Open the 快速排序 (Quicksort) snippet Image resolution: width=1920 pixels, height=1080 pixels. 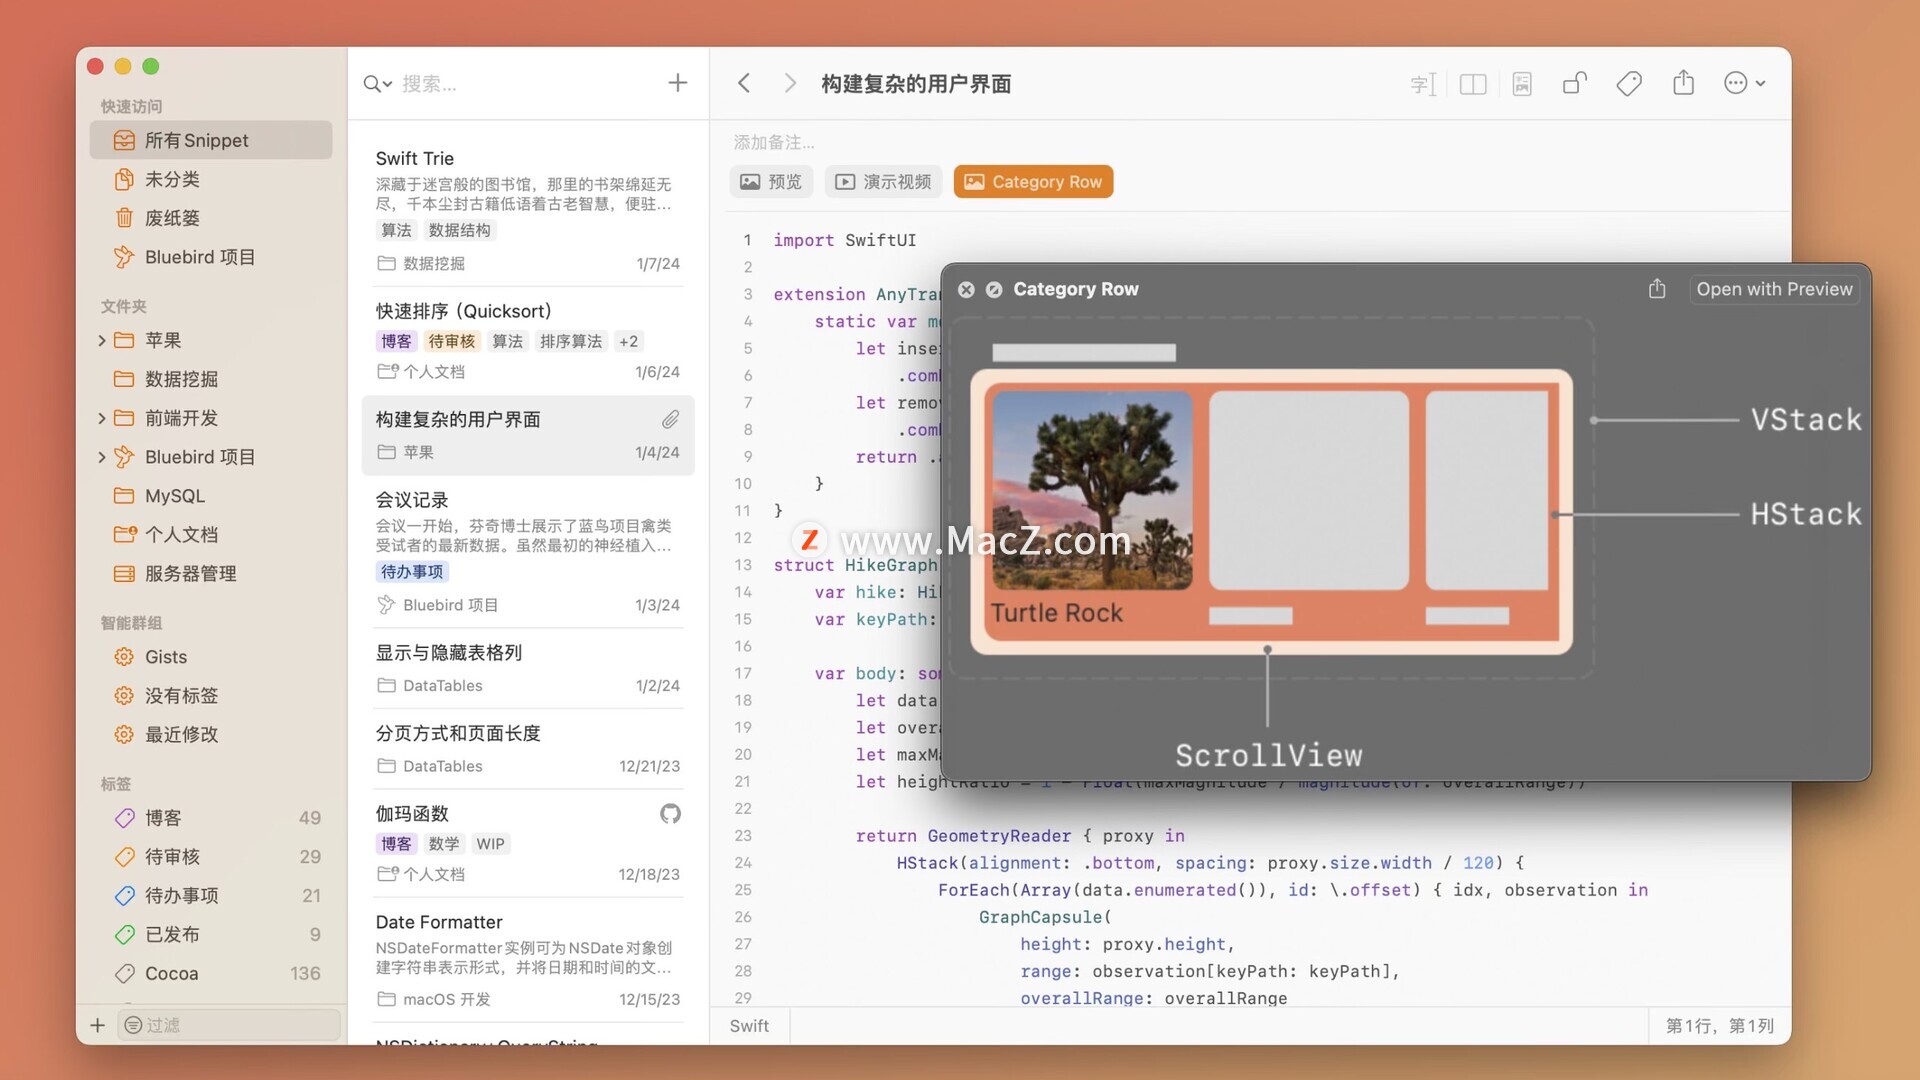[x=528, y=341]
